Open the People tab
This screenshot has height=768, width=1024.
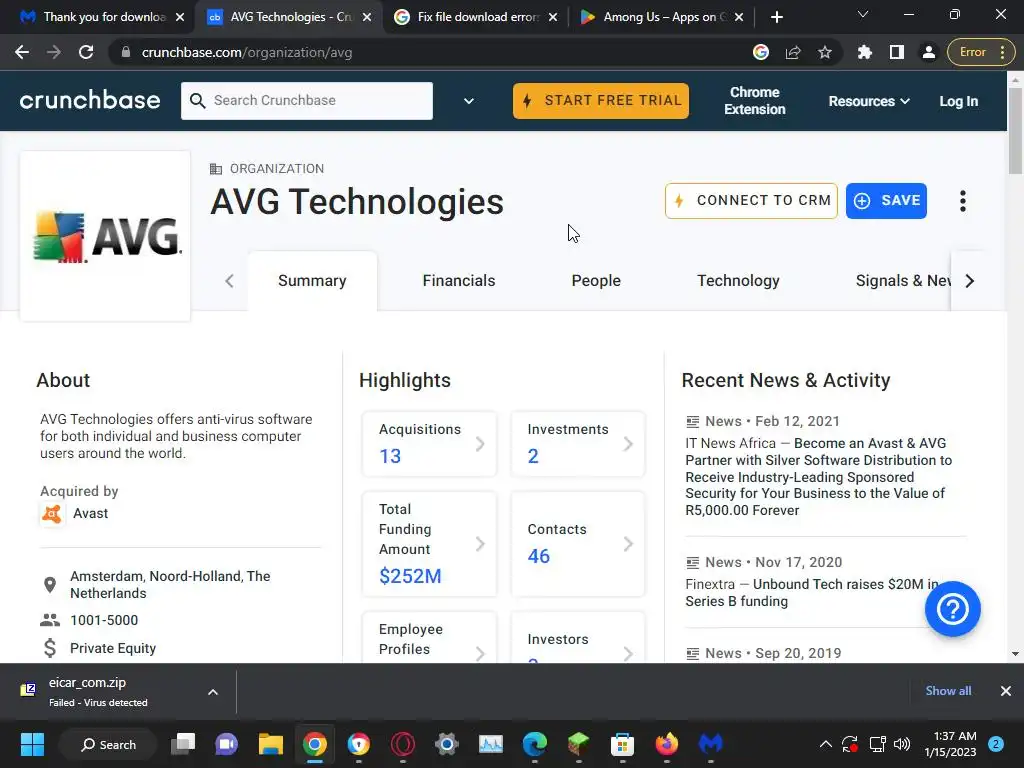pyautogui.click(x=596, y=281)
